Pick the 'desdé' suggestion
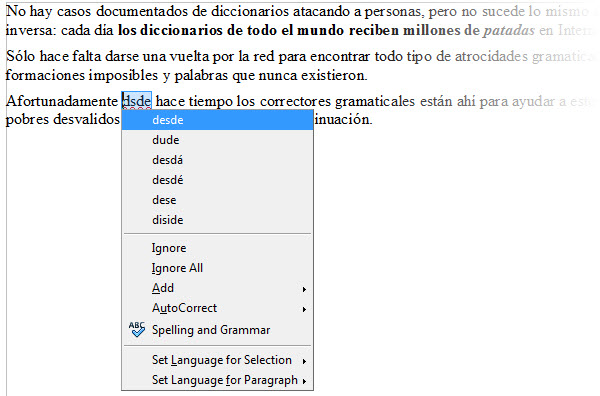600x396 pixels. pos(217,179)
